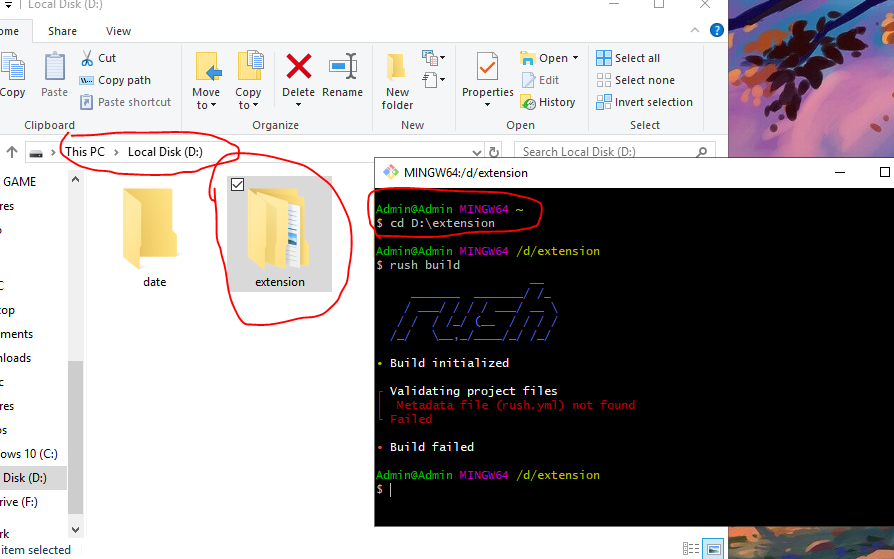Screen dimensions: 894x559
Task: Select drive (F:) in navigation pane
Action: [19, 502]
